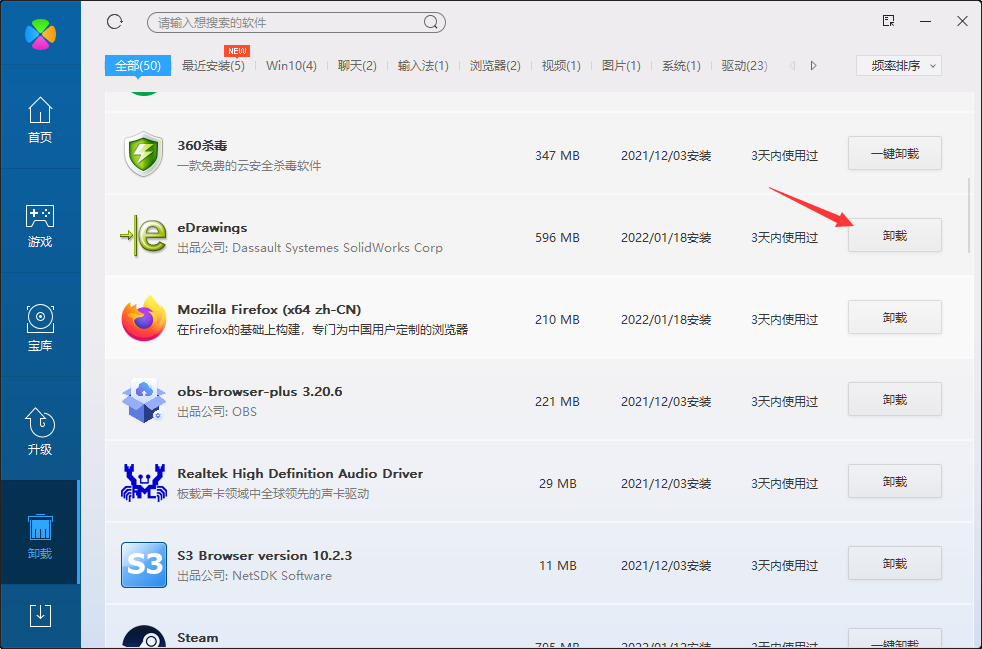Viewport: 982px width, 649px height.
Task: Click the Realtek High Definition Audio Driver name
Action: [300, 474]
